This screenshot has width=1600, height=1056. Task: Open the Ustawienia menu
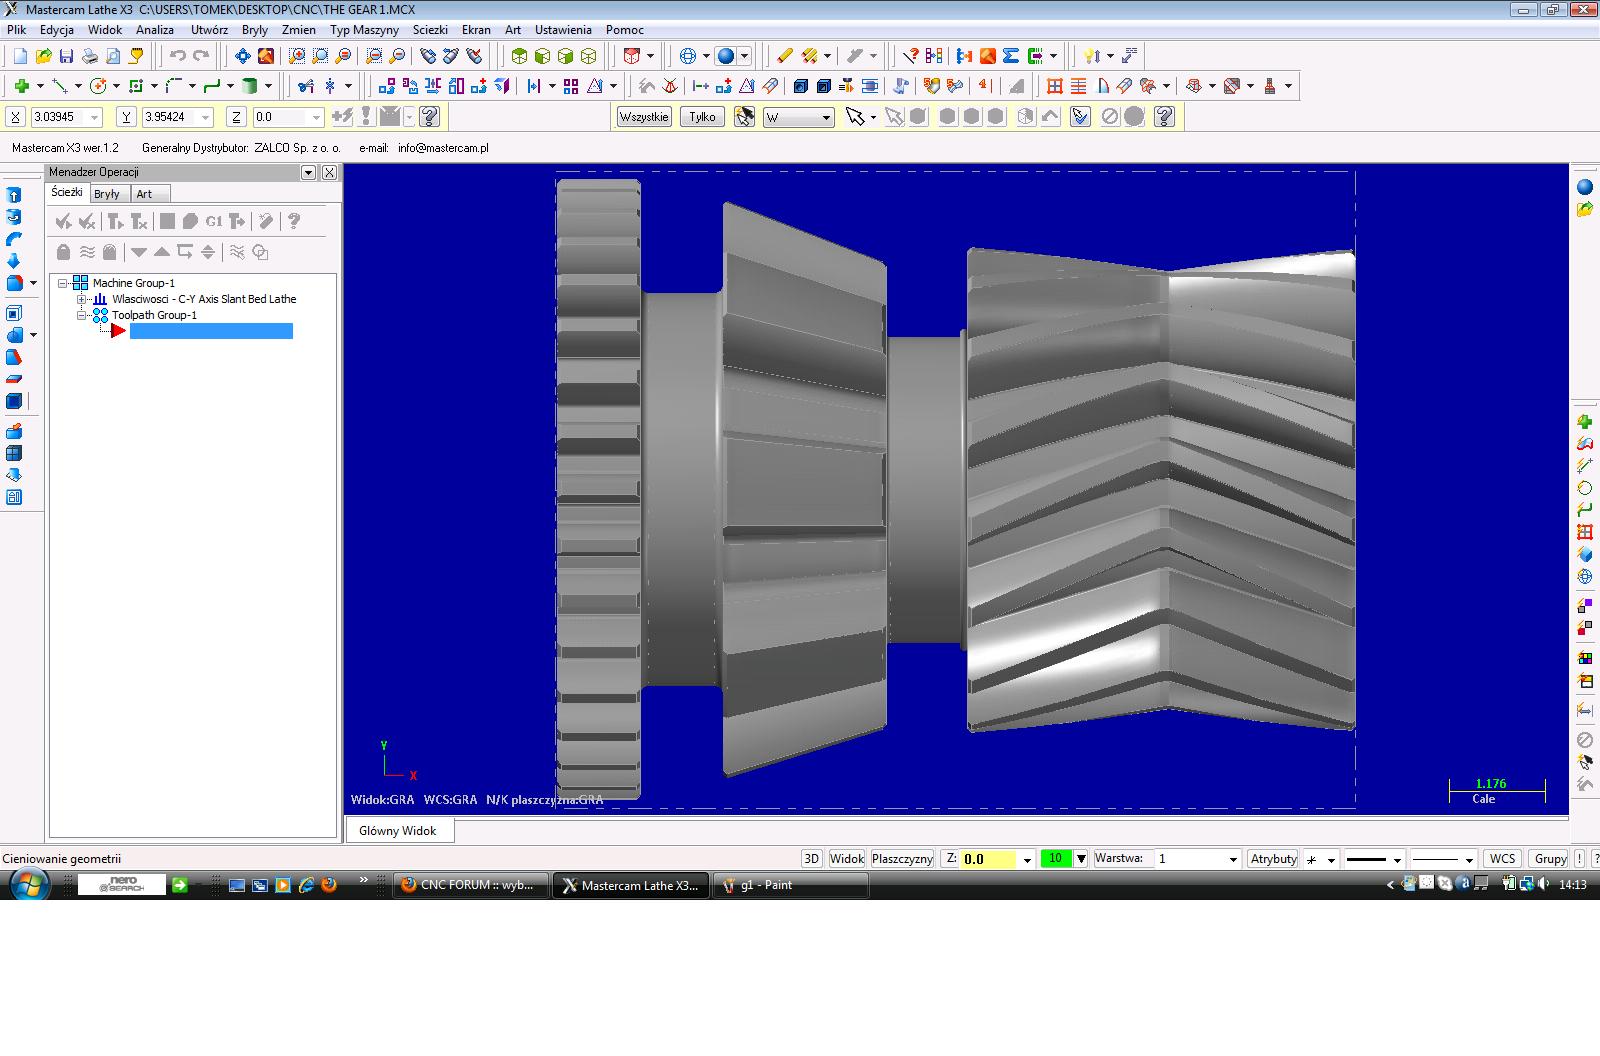tap(563, 30)
